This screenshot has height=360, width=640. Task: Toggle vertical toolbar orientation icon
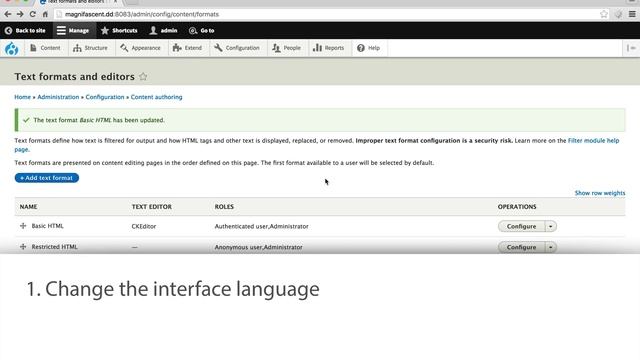click(x=631, y=48)
